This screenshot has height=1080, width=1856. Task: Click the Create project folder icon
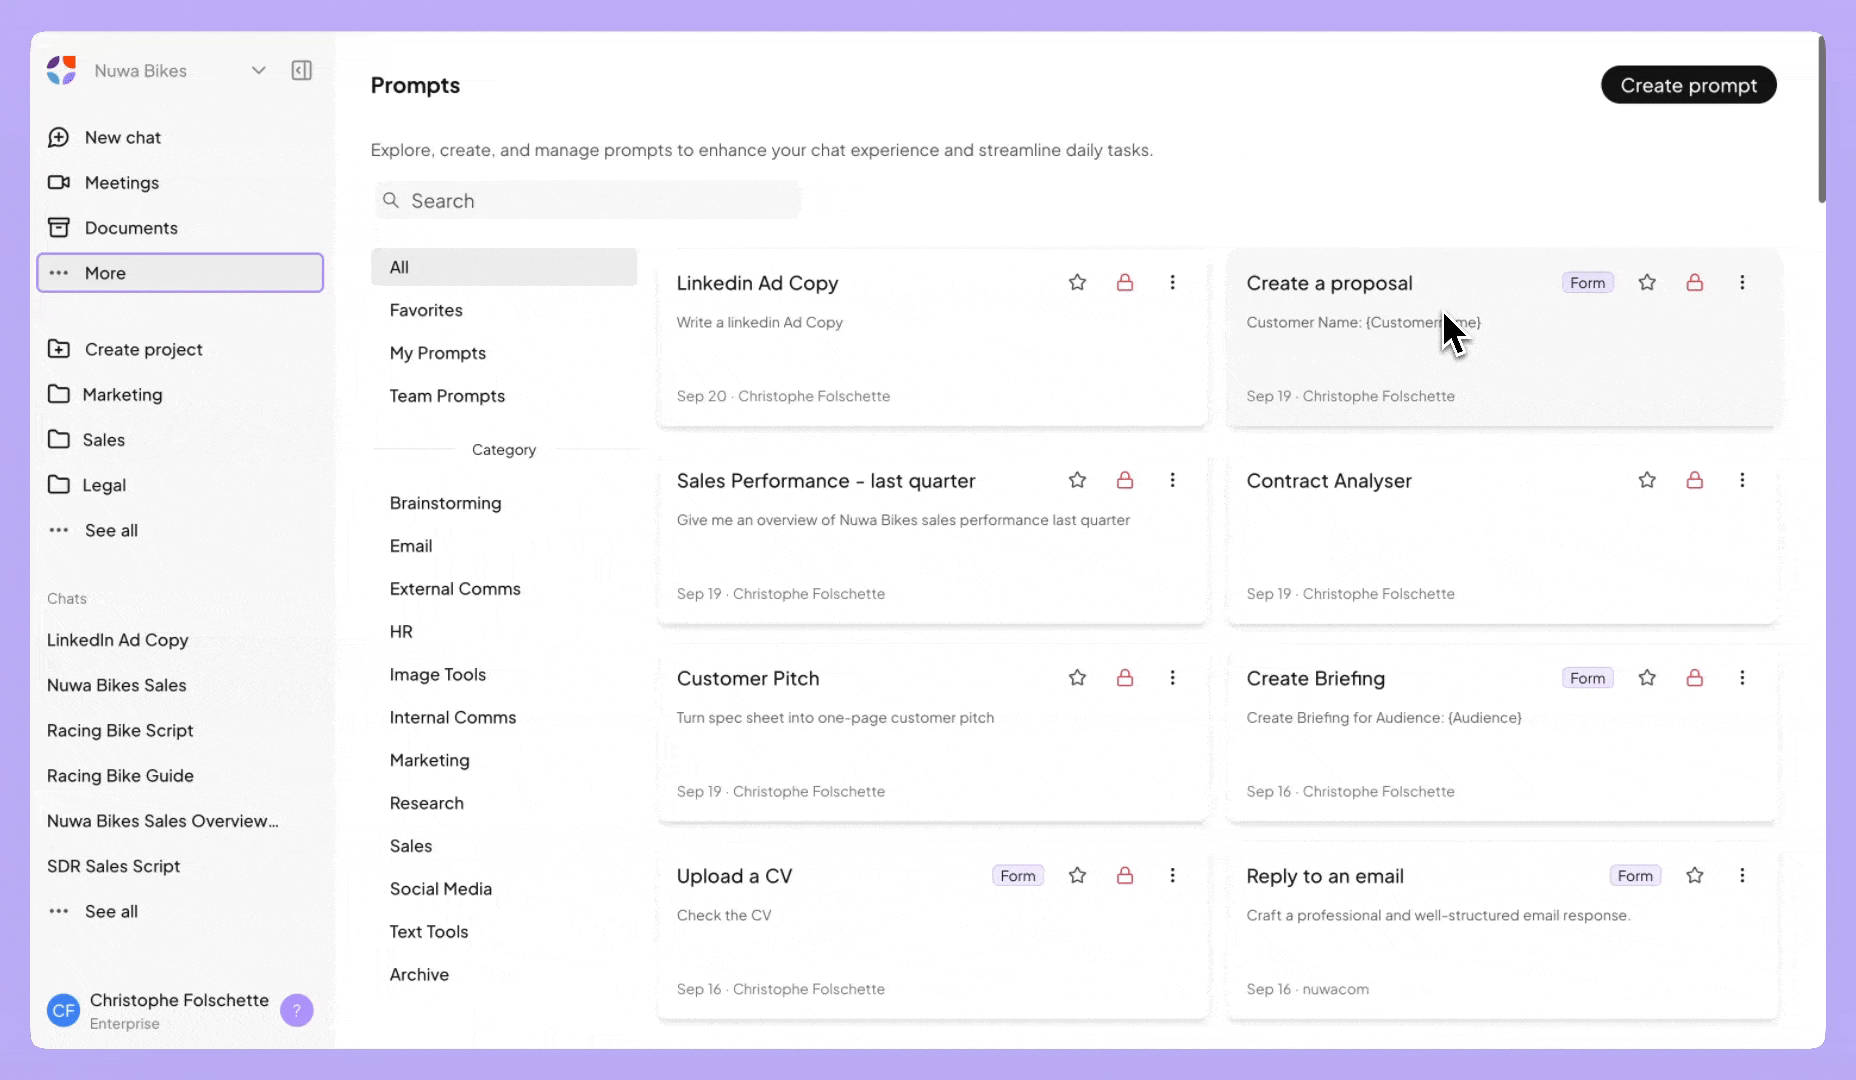pos(59,349)
